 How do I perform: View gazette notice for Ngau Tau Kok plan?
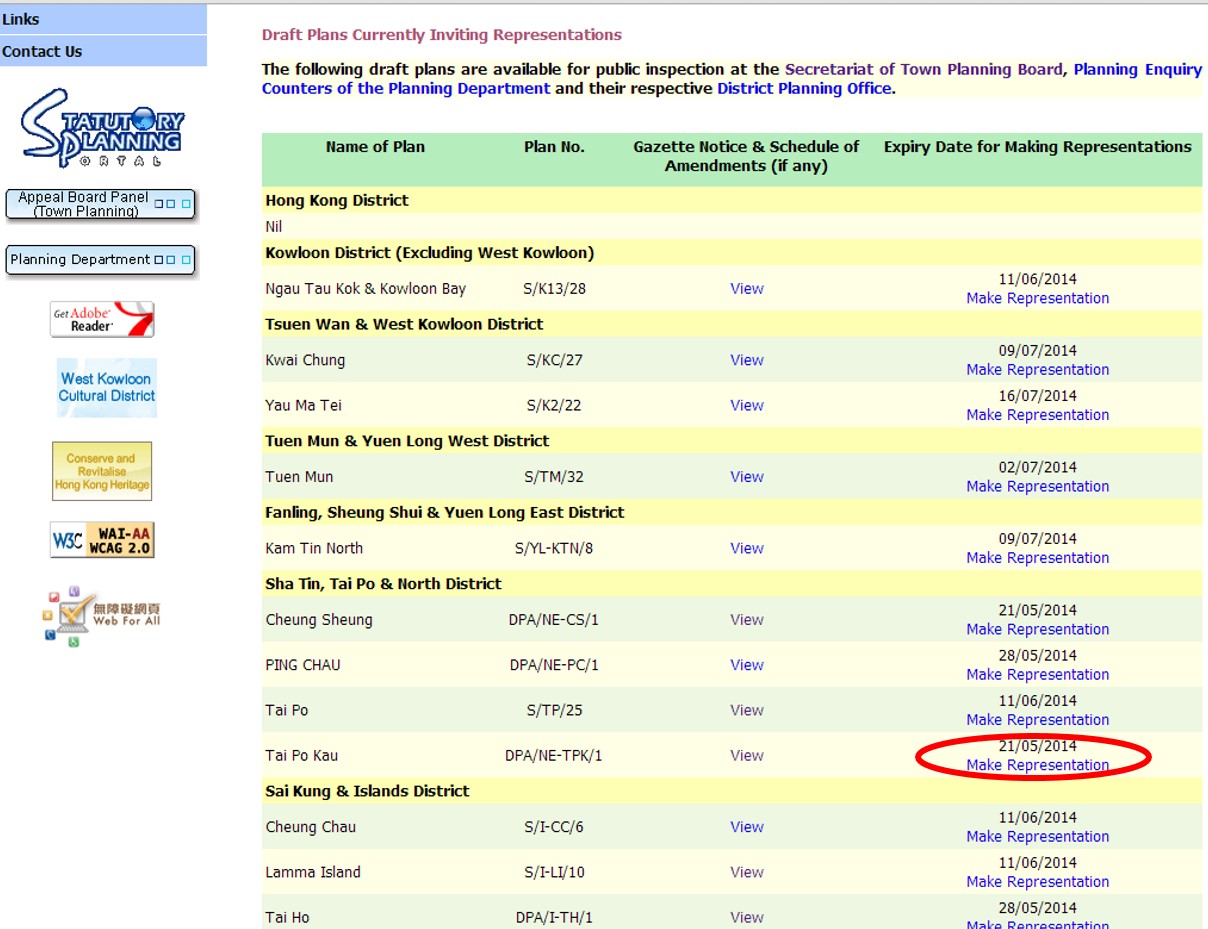pyautogui.click(x=746, y=289)
